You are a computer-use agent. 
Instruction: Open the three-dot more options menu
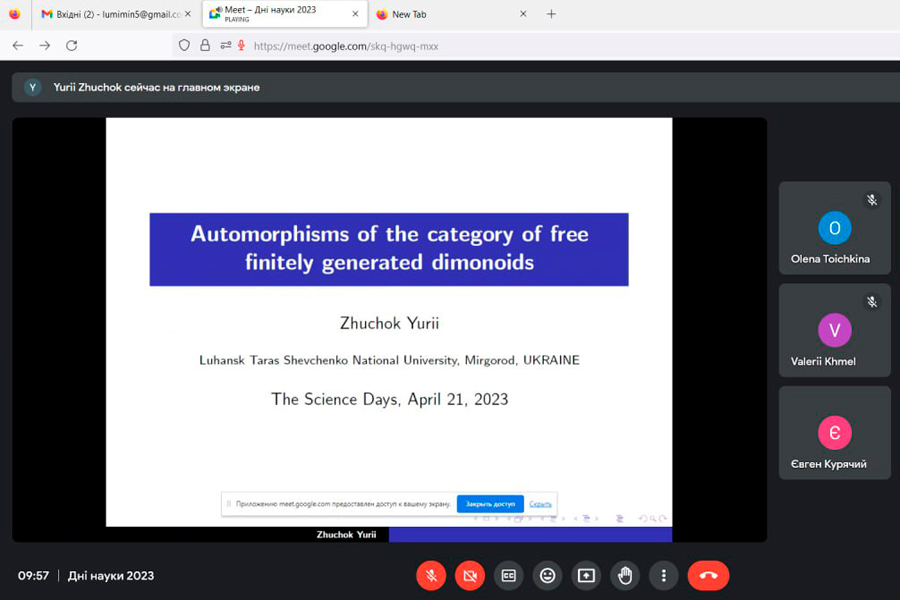(x=664, y=575)
